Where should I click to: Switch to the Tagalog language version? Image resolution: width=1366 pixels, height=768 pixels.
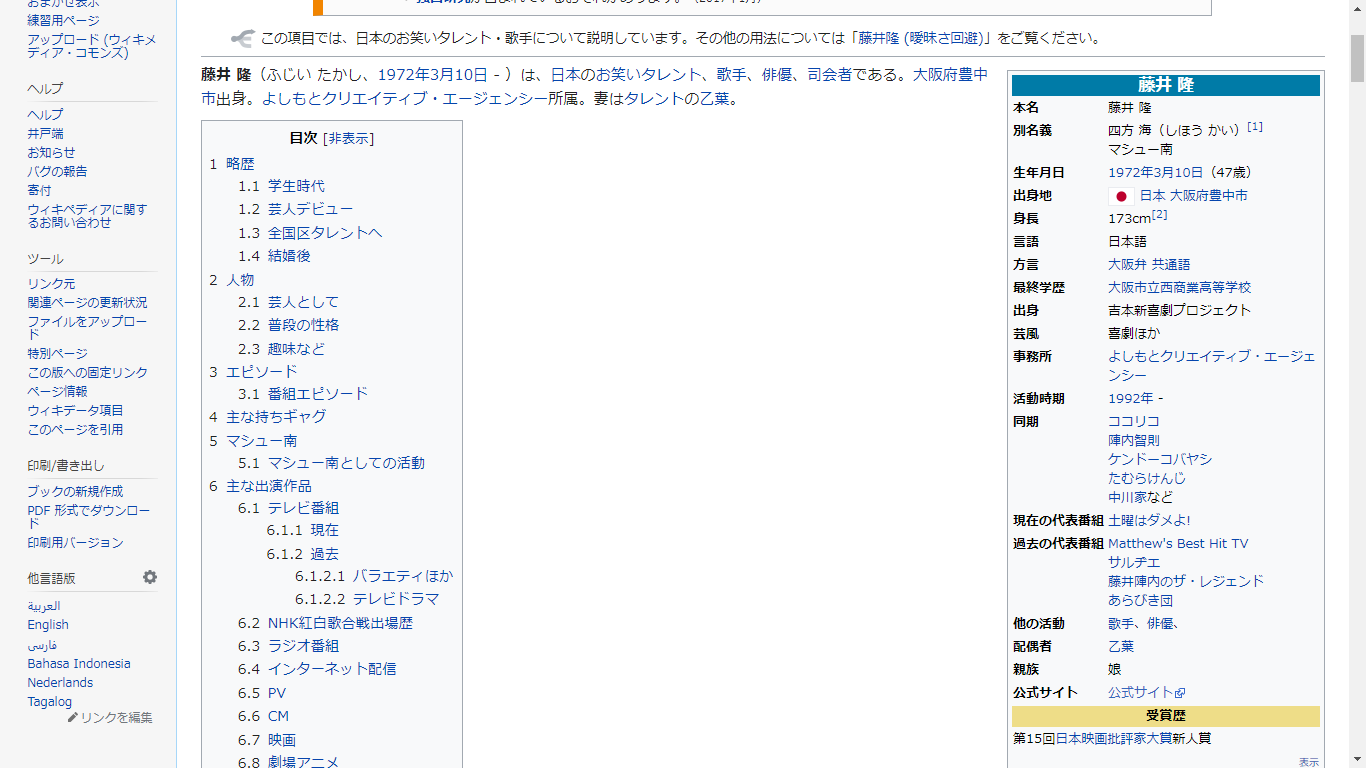(50, 702)
